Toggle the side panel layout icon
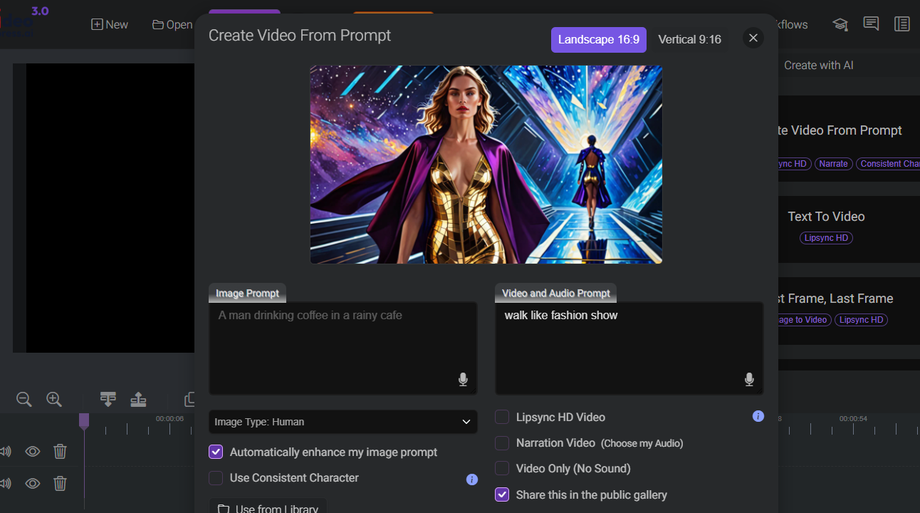920x513 pixels. [902, 24]
